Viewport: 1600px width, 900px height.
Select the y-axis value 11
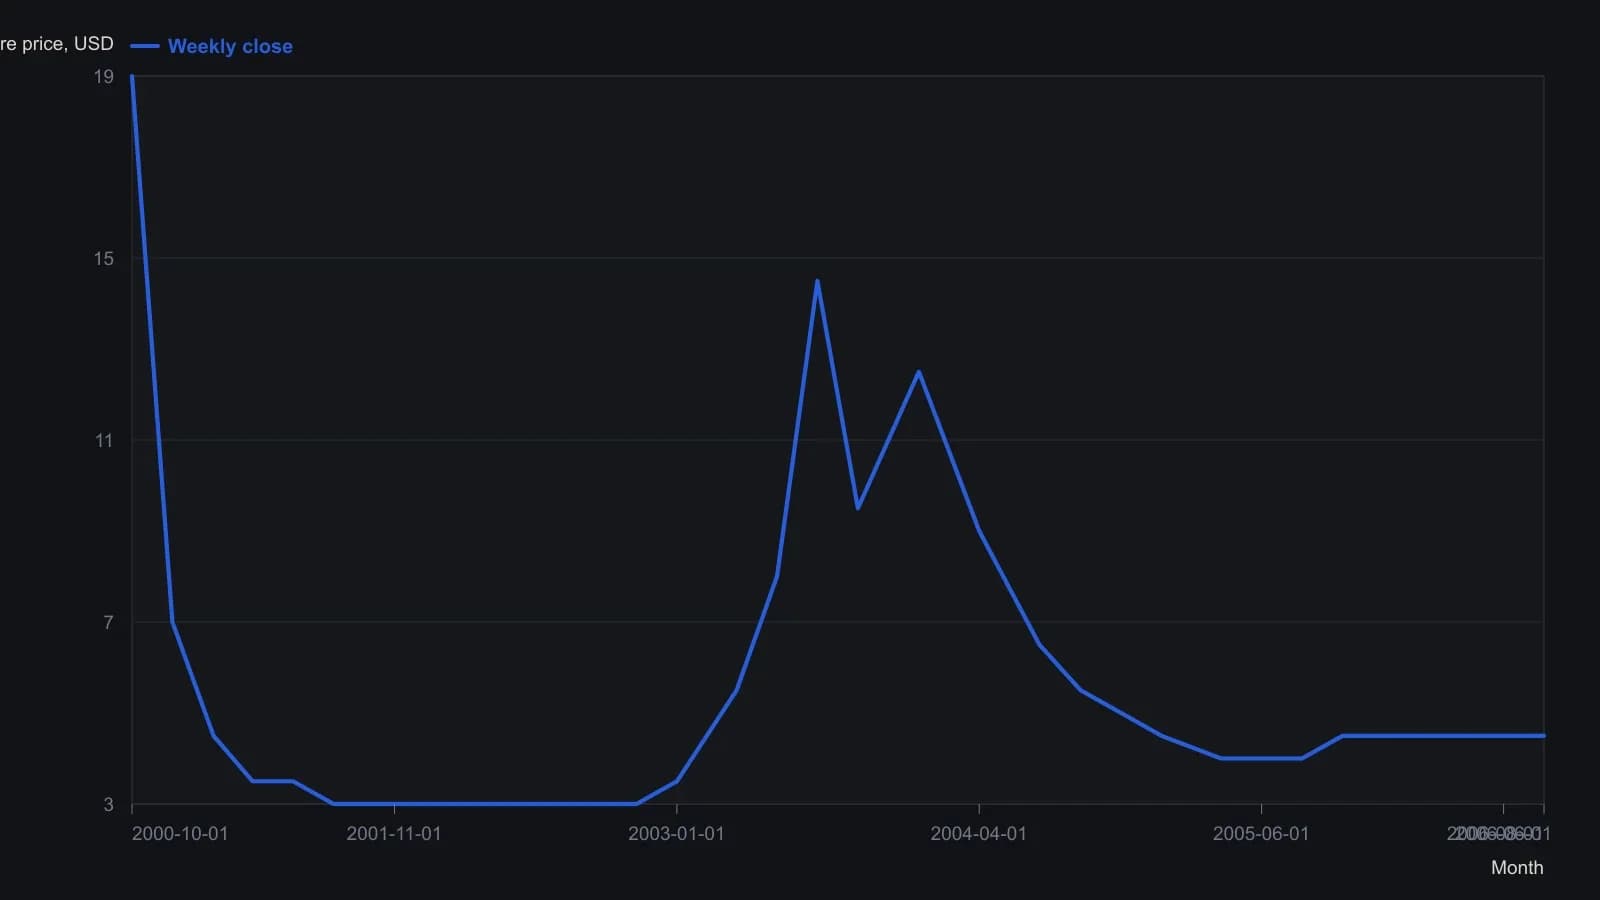pyautogui.click(x=104, y=441)
